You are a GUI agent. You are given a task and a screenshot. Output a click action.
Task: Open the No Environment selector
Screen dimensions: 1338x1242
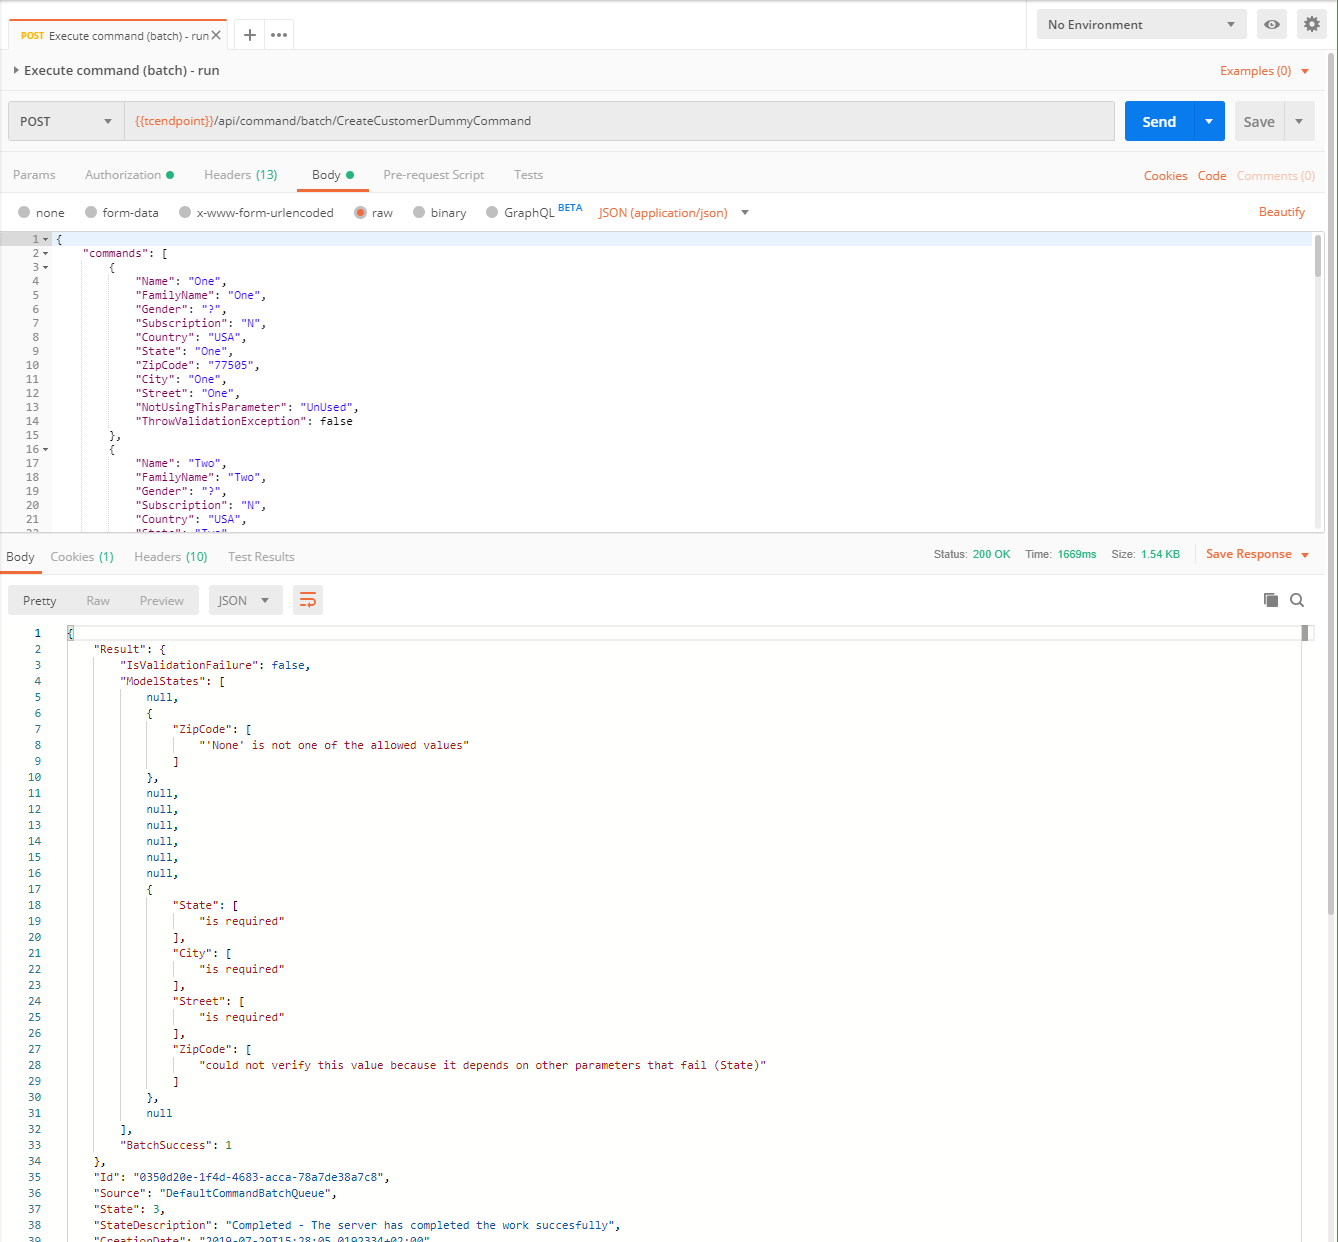(1141, 25)
